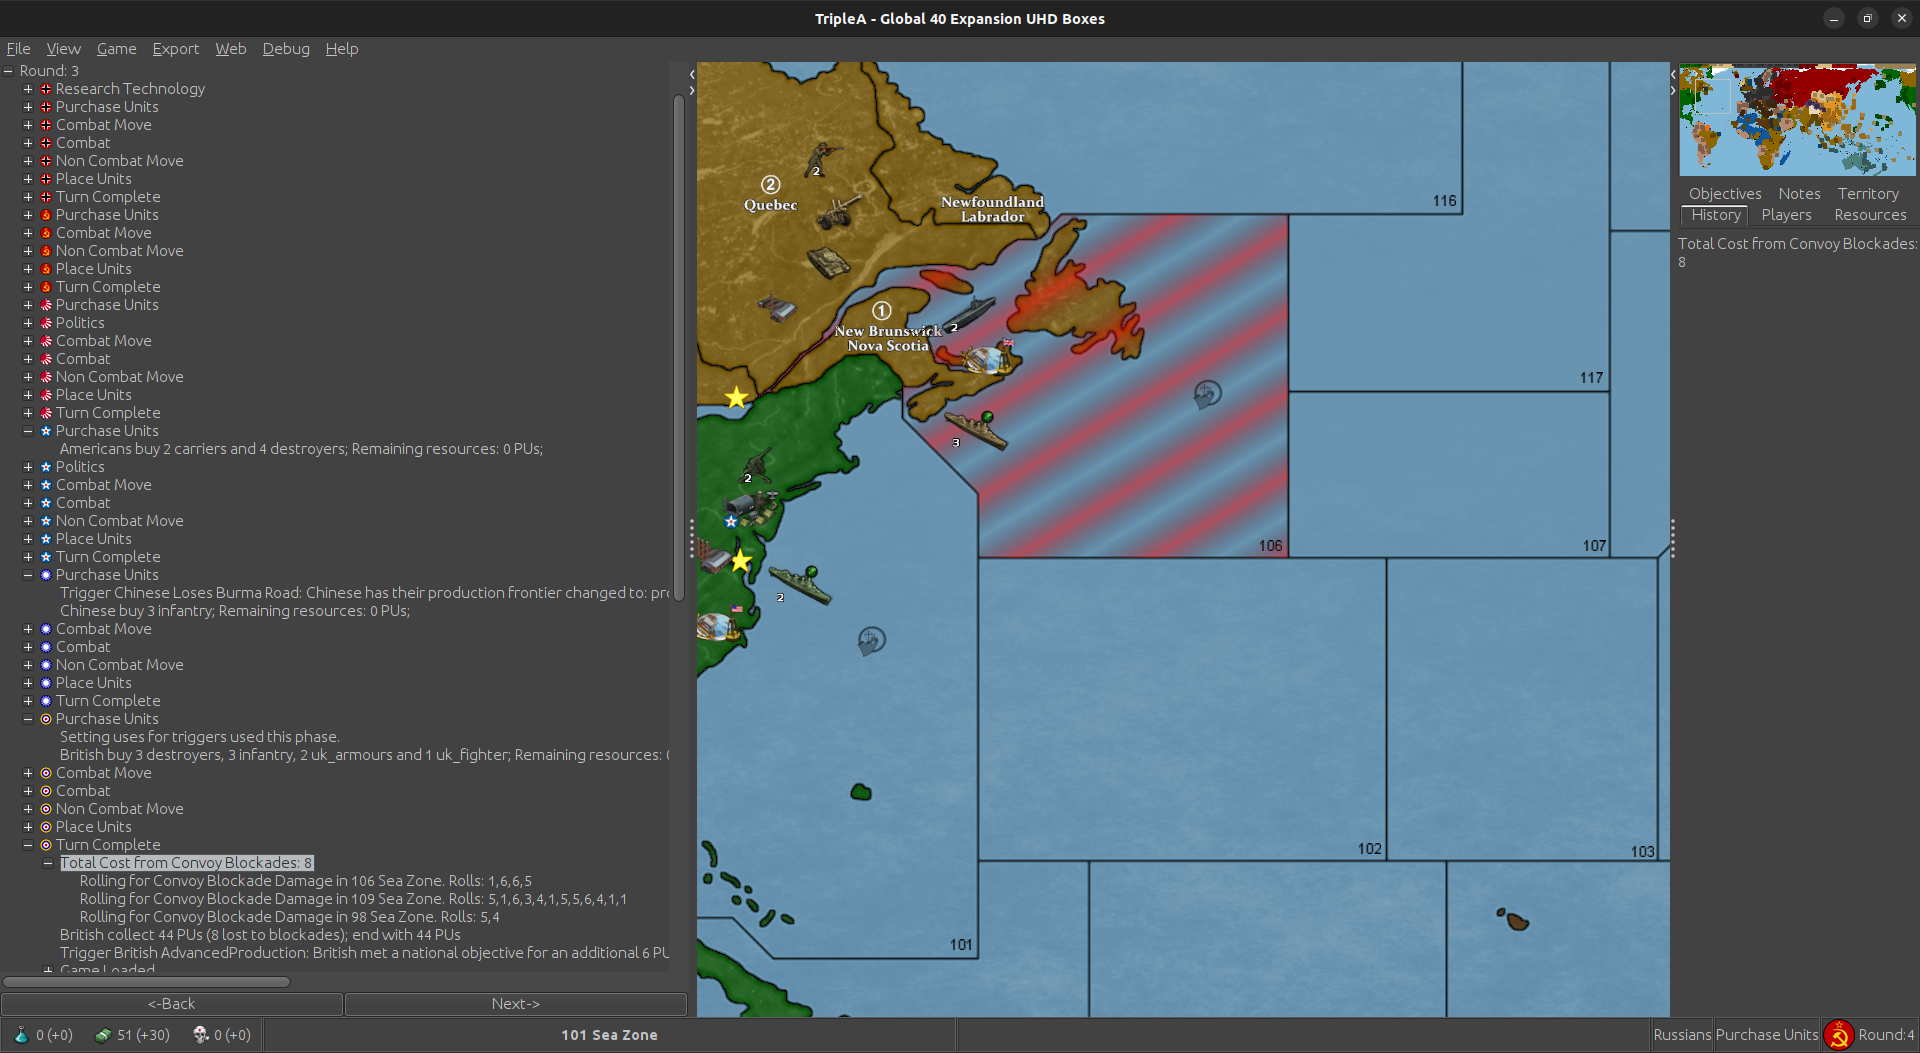Click the yellow victory city star near Quebec border

pyautogui.click(x=736, y=397)
